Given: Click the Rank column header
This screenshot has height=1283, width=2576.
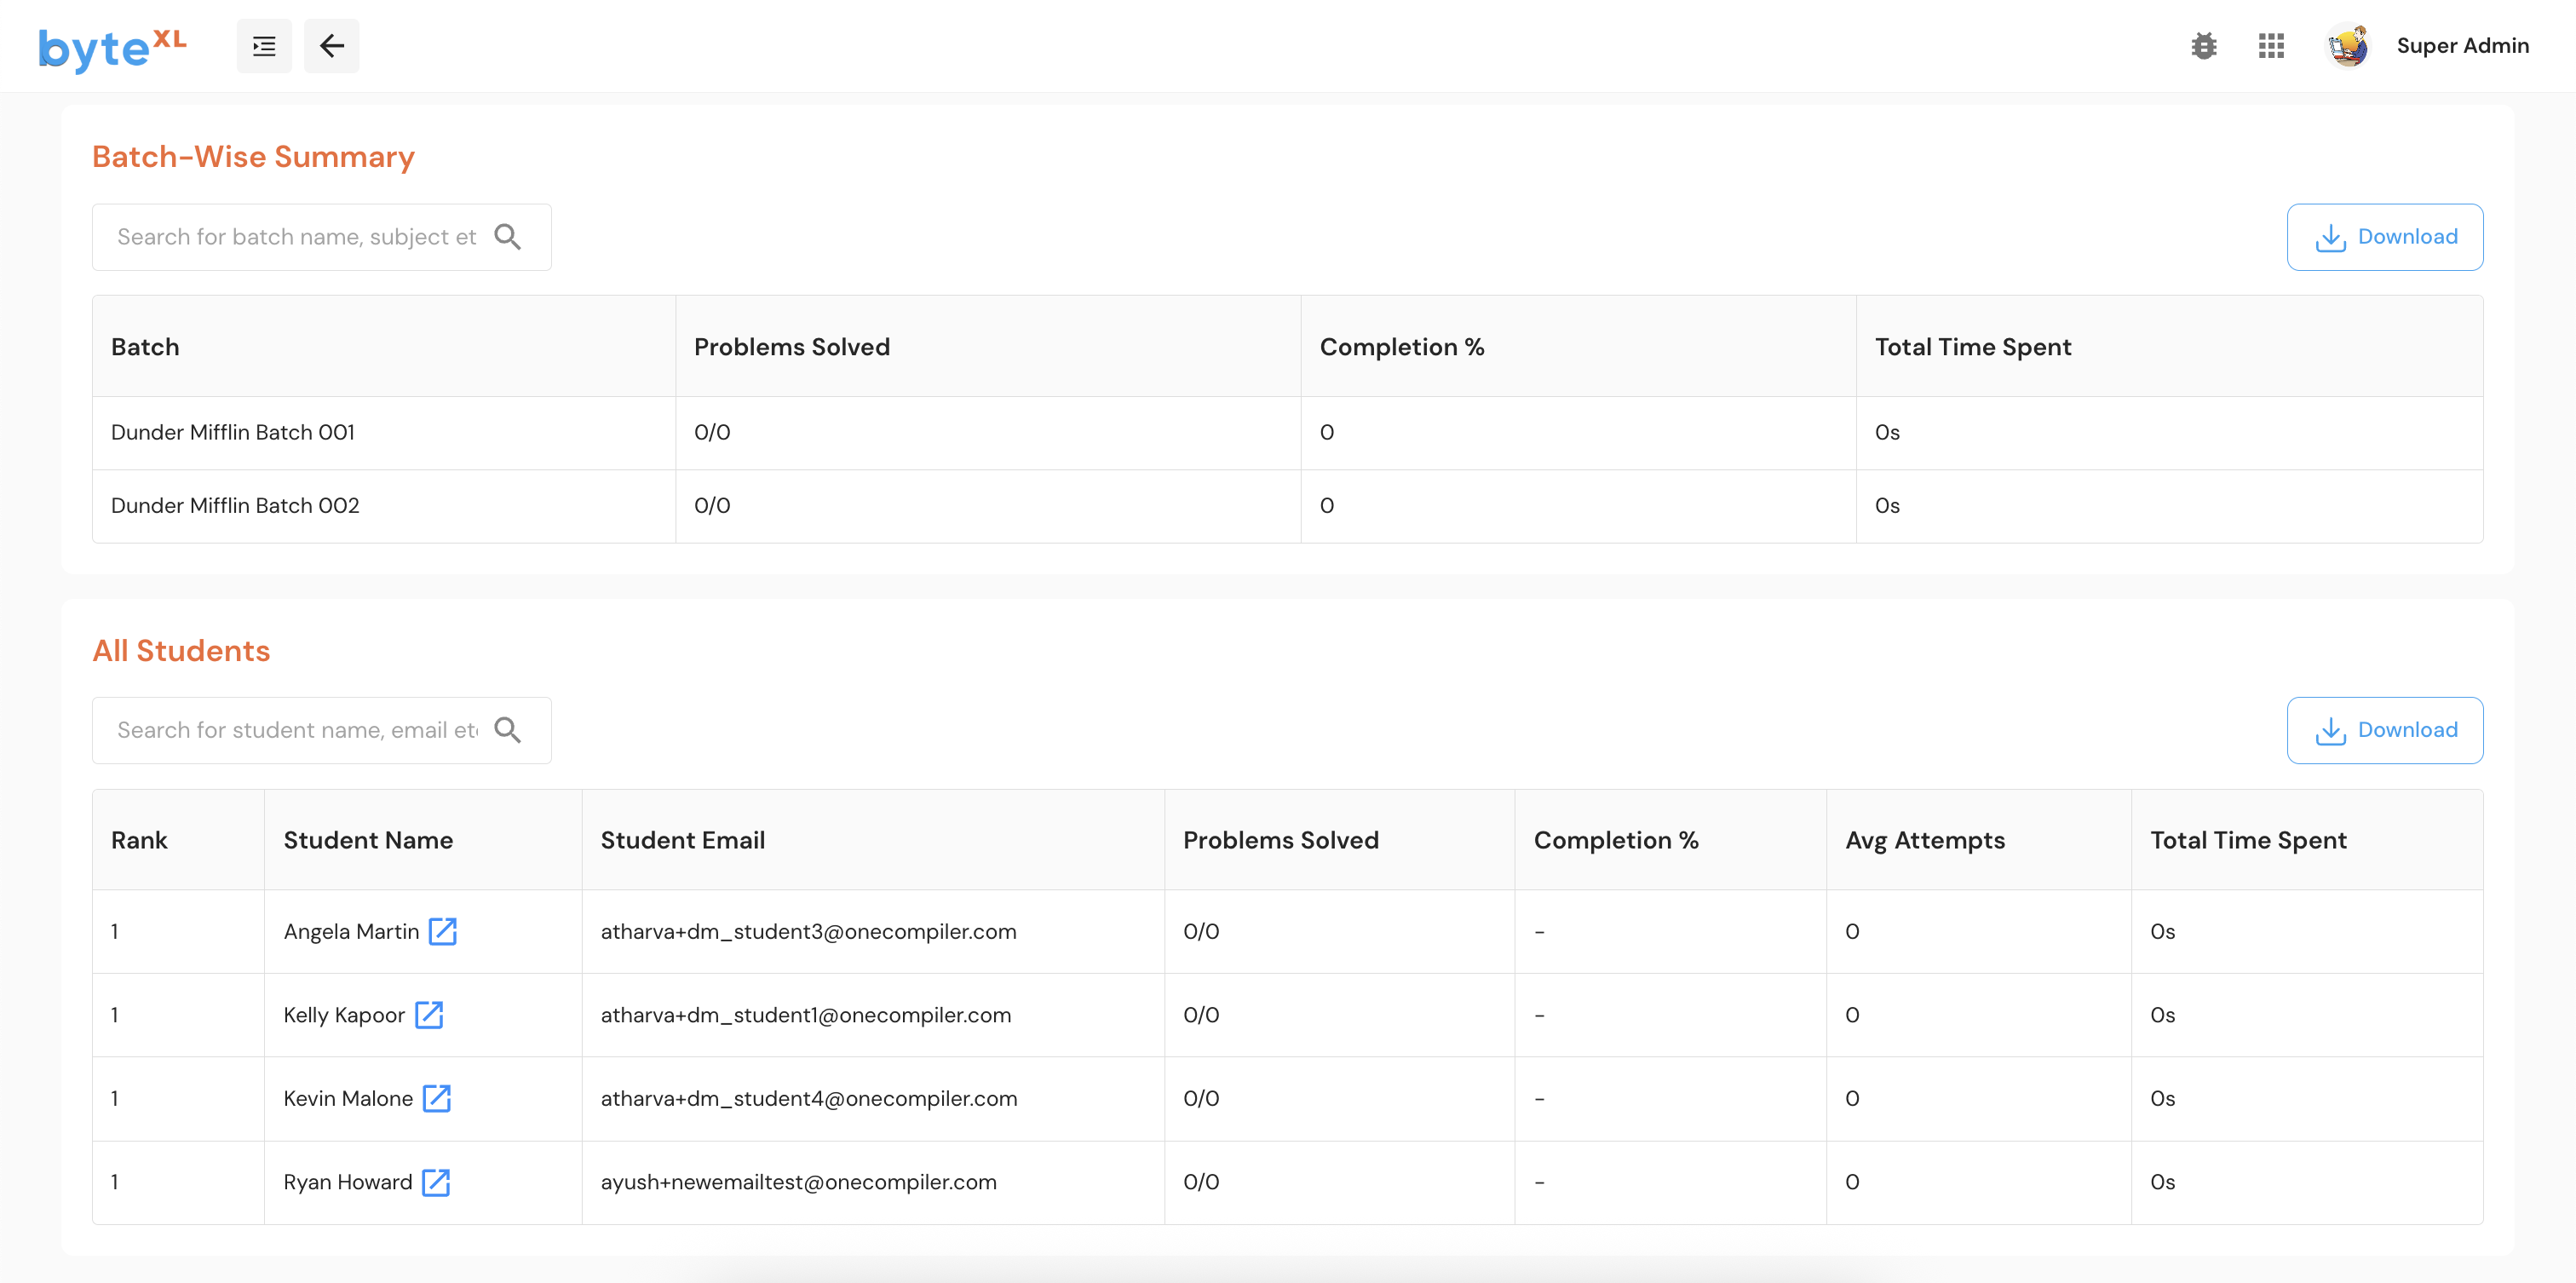Looking at the screenshot, I should pyautogui.click(x=139, y=840).
